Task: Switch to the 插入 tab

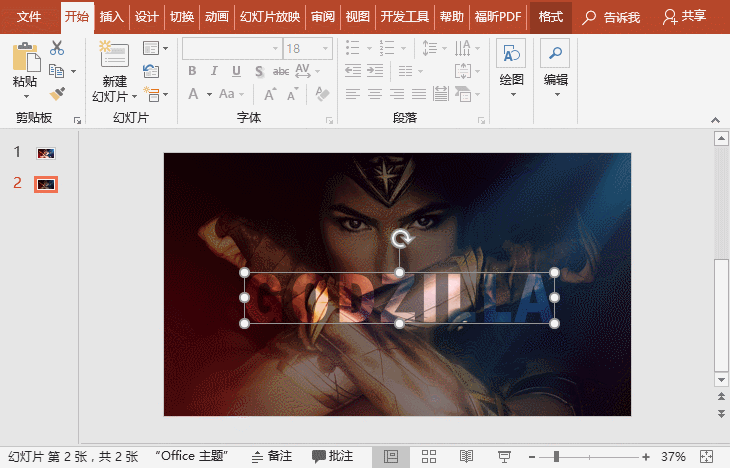Action: 112,17
